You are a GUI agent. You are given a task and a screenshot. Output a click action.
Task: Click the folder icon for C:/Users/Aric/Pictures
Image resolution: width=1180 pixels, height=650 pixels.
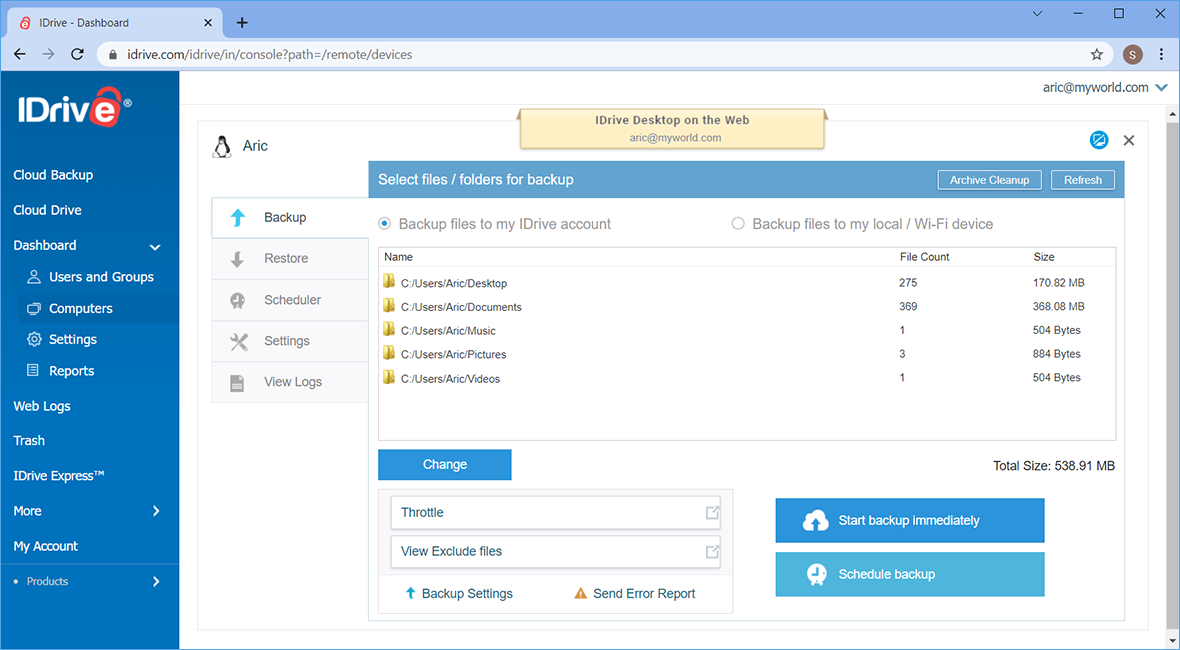389,354
